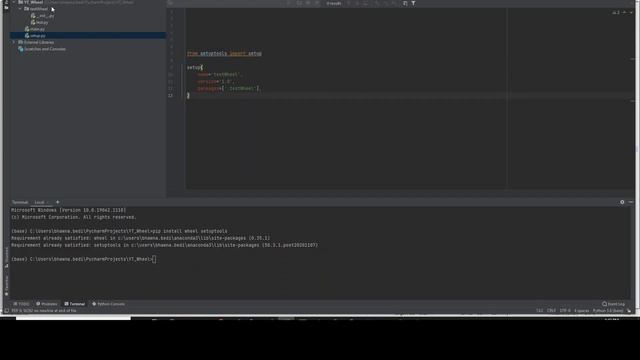Hide the terminal panel with minimize dash
This screenshot has width=640, height=360.
(631, 202)
